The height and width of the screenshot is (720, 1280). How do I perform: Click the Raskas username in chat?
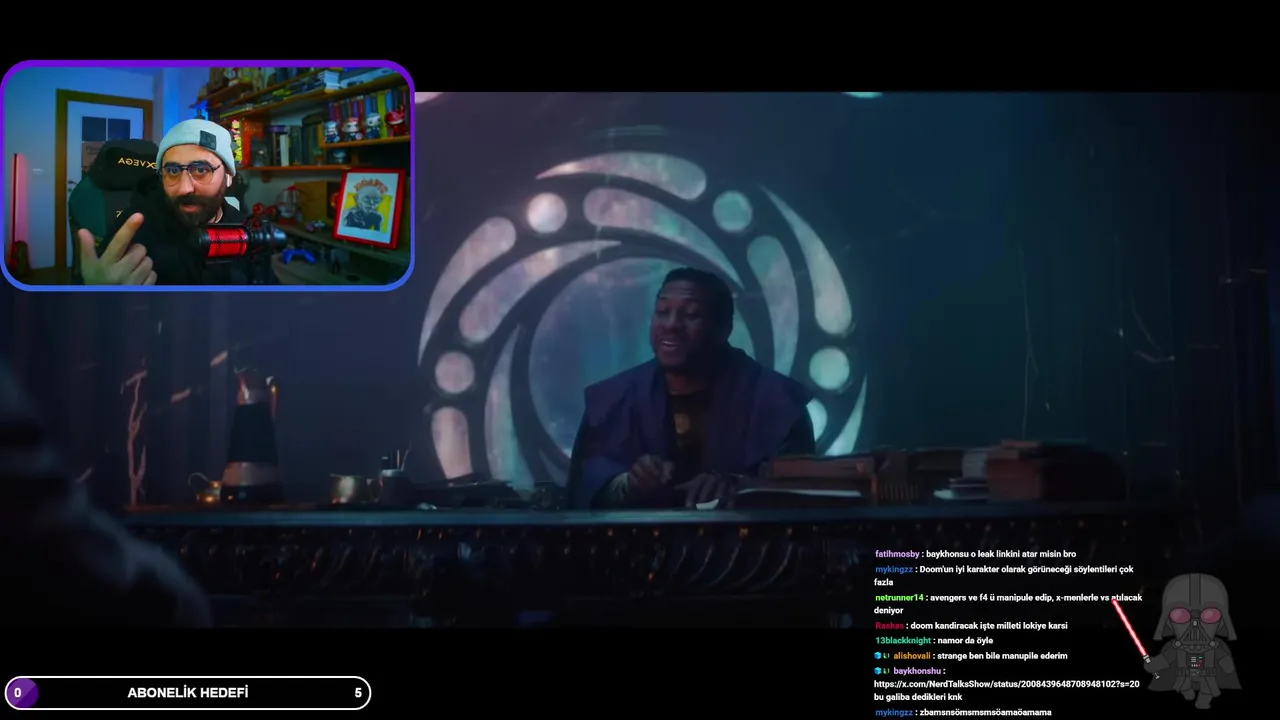pos(889,626)
